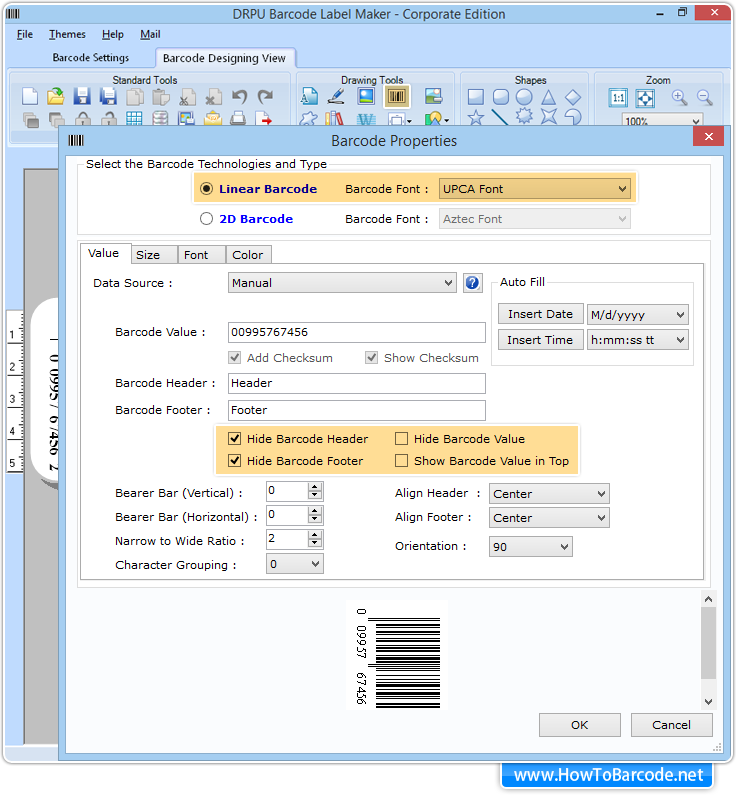The width and height of the screenshot is (736, 795).
Task: Switch to the Font tab
Action: pyautogui.click(x=201, y=255)
